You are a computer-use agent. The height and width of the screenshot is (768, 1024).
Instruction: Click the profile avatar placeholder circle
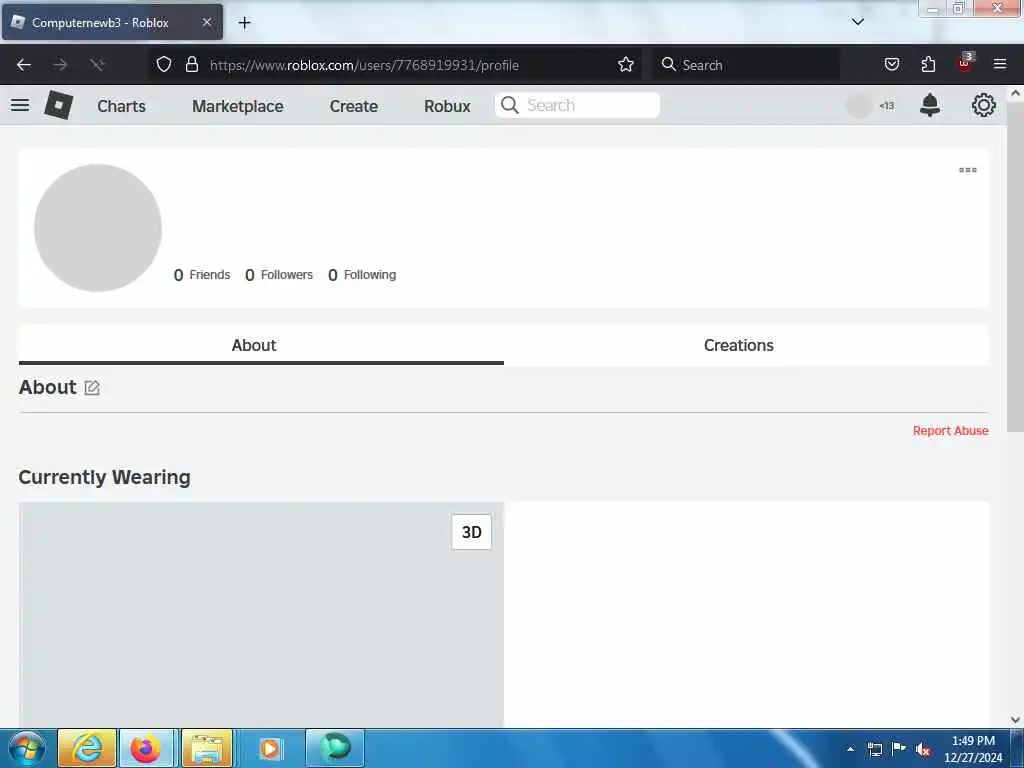pos(98,227)
